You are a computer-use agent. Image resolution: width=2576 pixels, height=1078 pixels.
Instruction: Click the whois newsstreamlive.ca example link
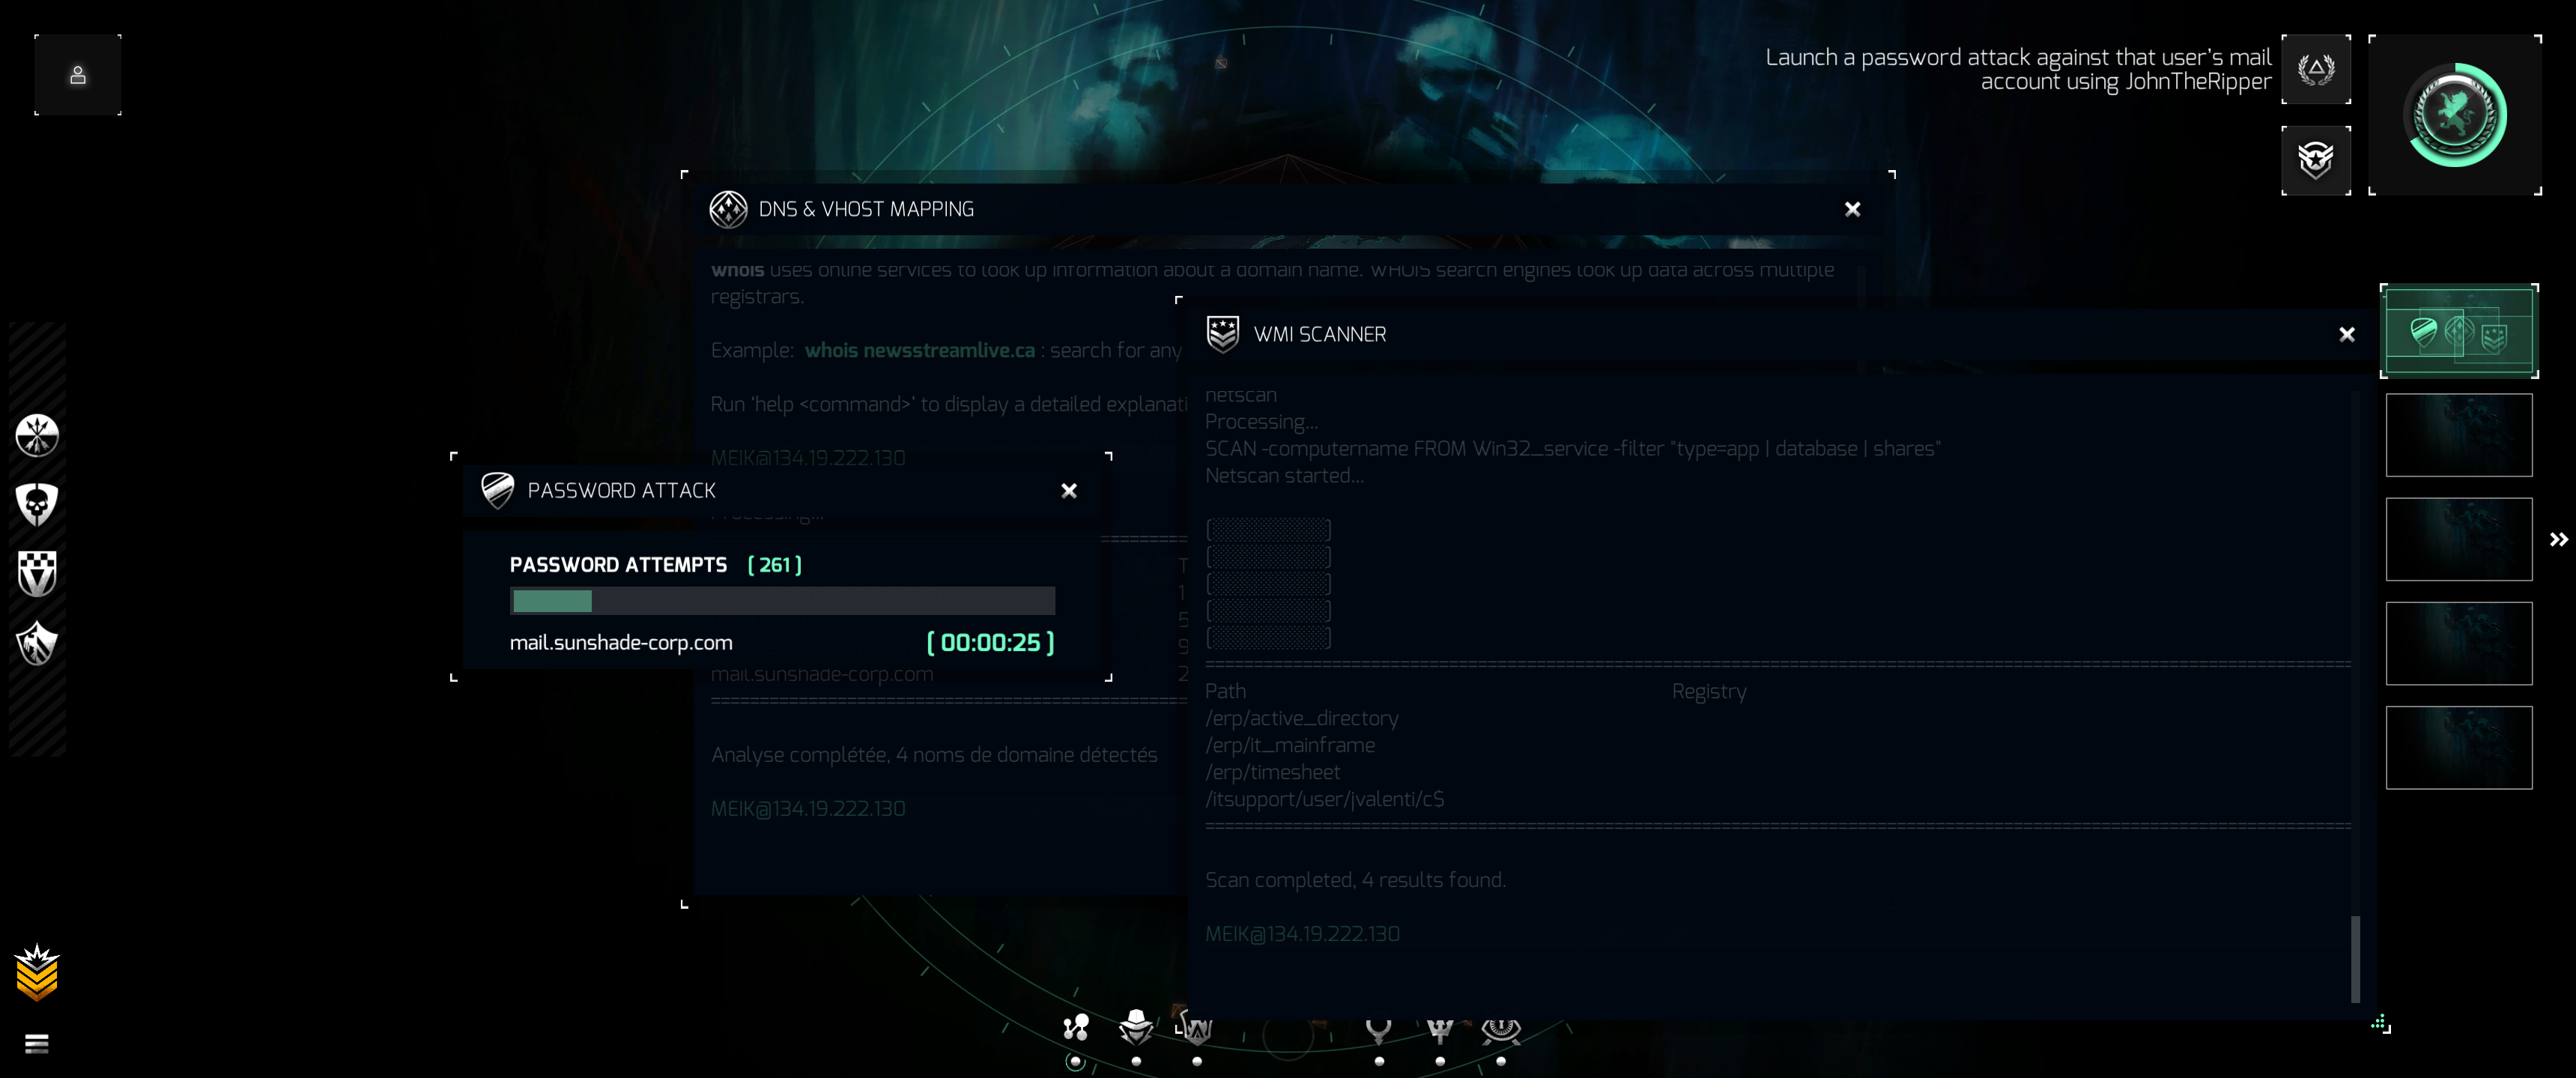[919, 350]
